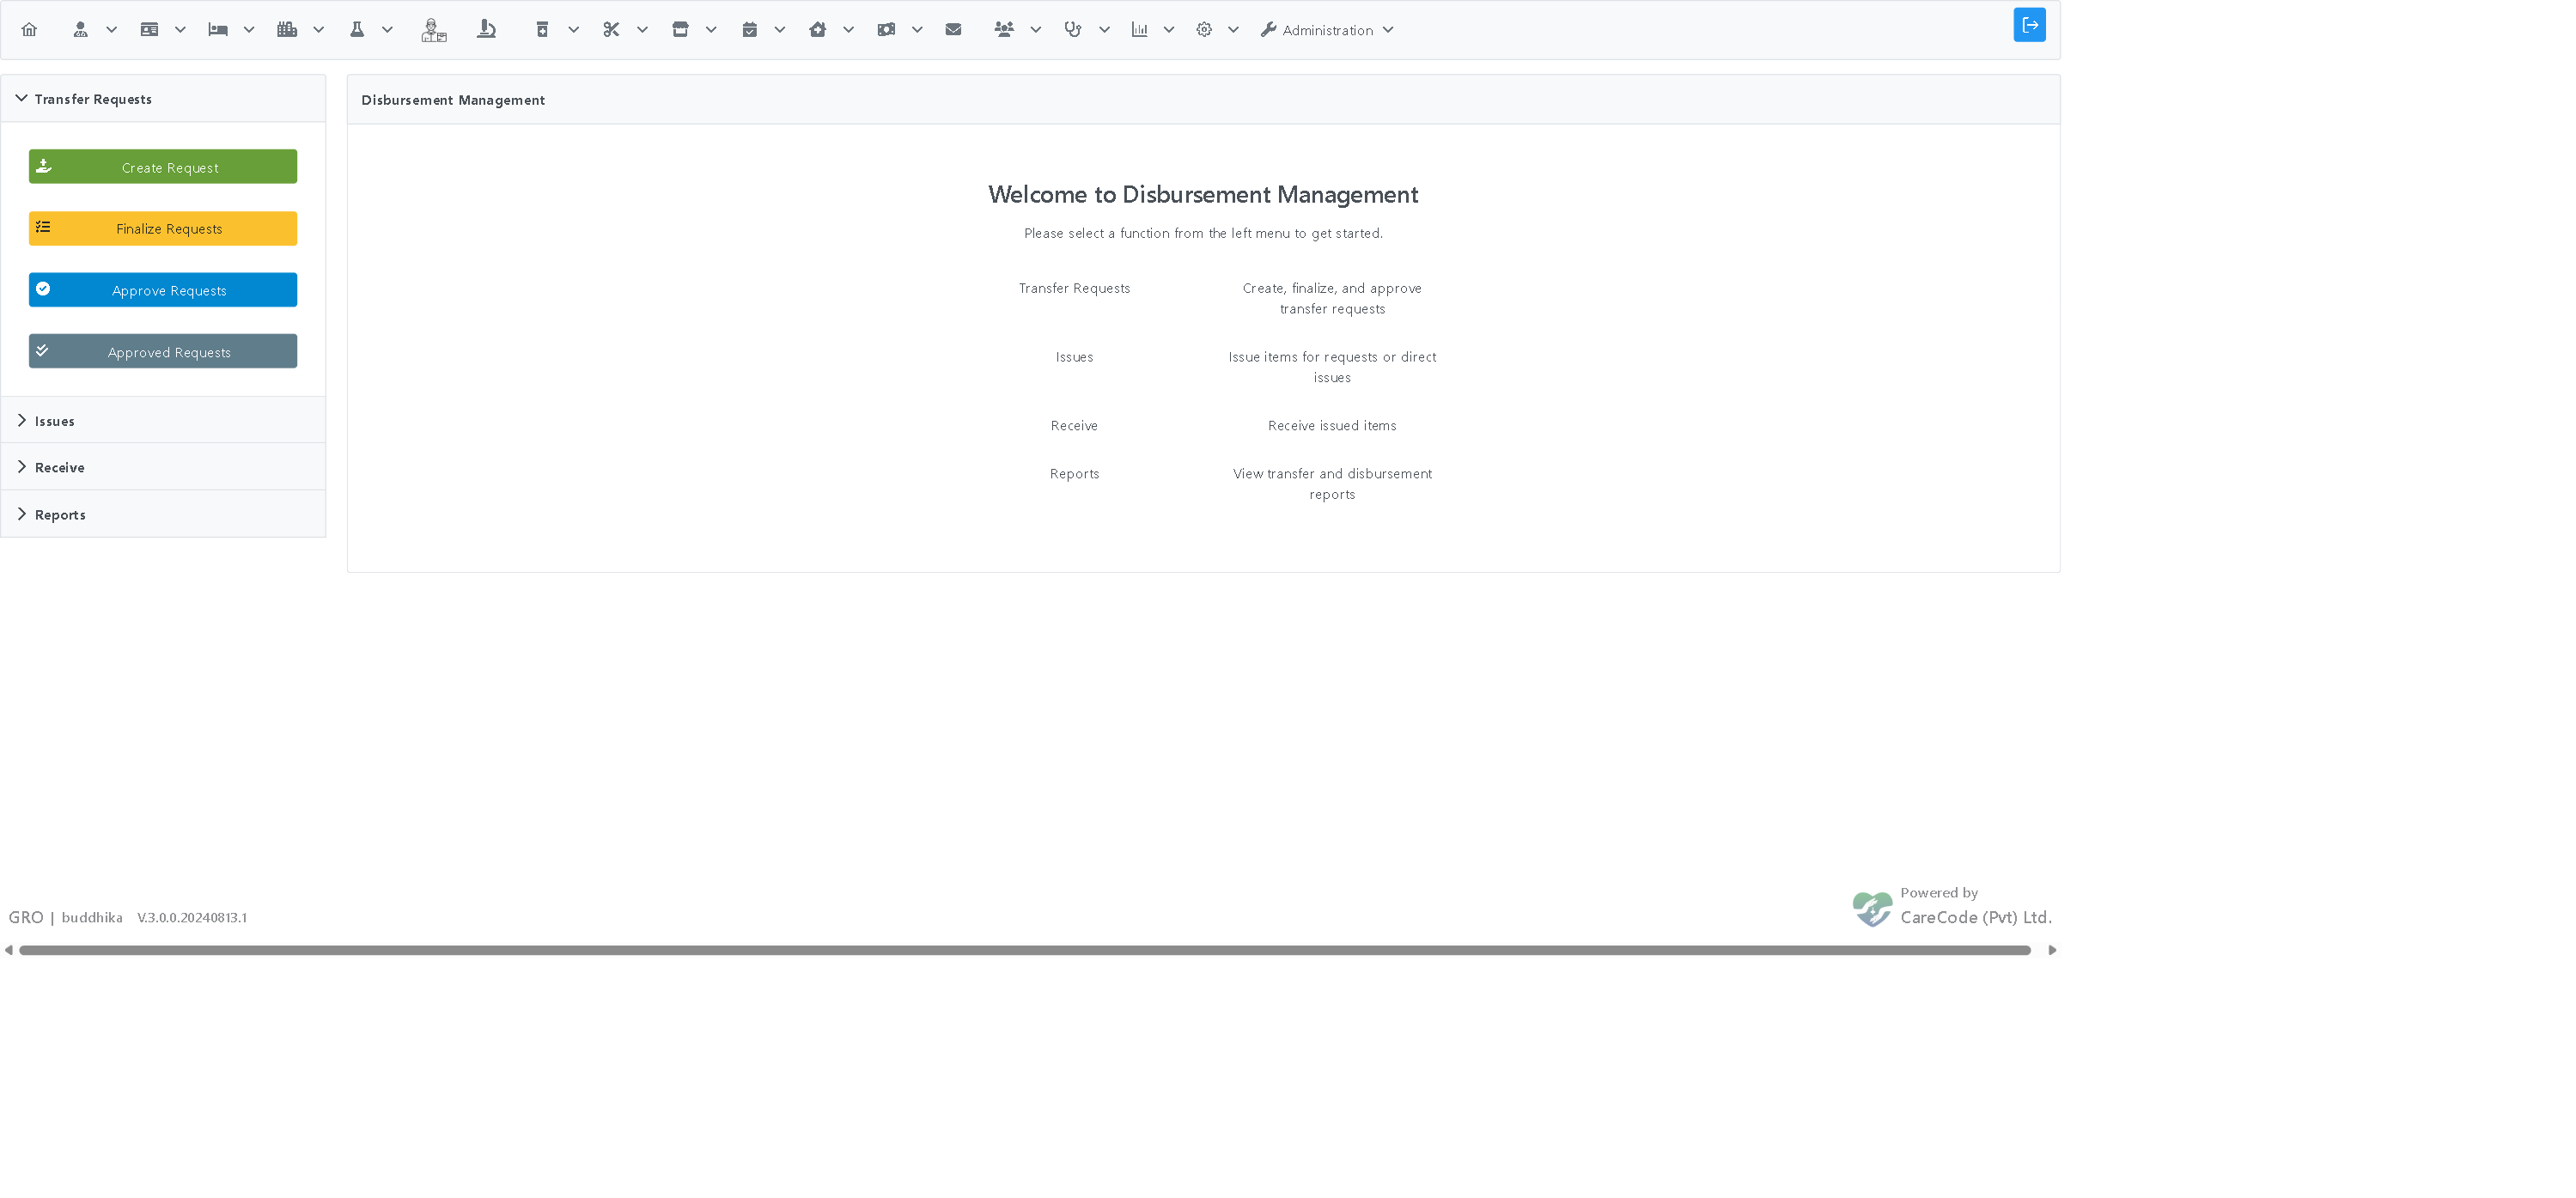Click the version text V.3.0.0.20240813.1
This screenshot has height=1198, width=2576.
pyautogui.click(x=192, y=918)
